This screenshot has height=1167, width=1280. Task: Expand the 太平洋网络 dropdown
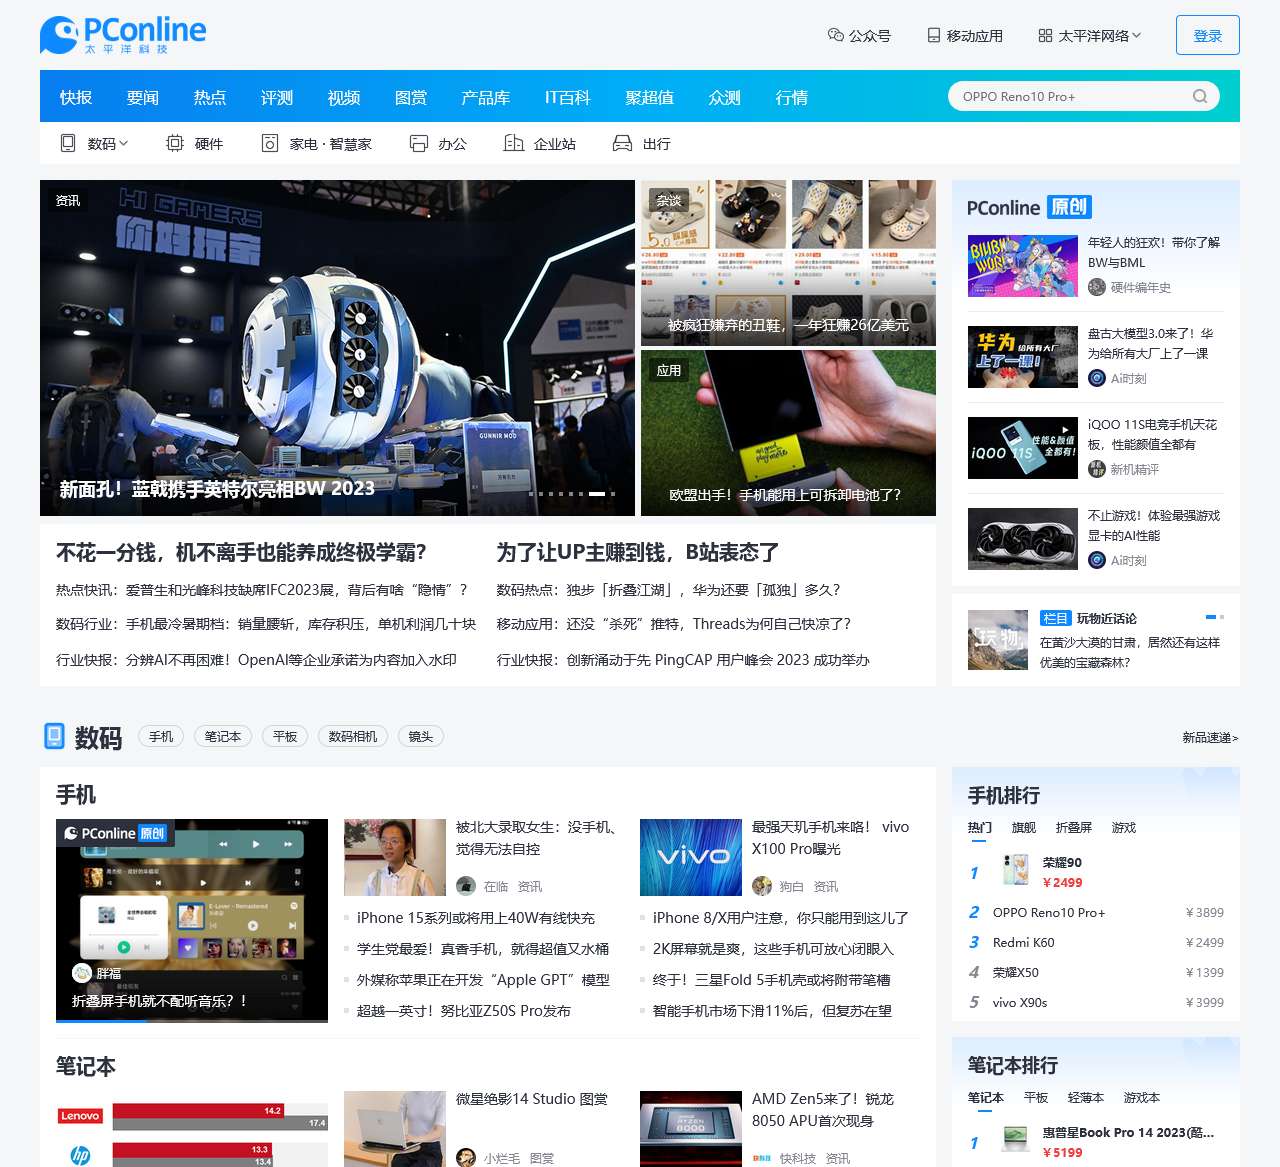pos(1090,35)
